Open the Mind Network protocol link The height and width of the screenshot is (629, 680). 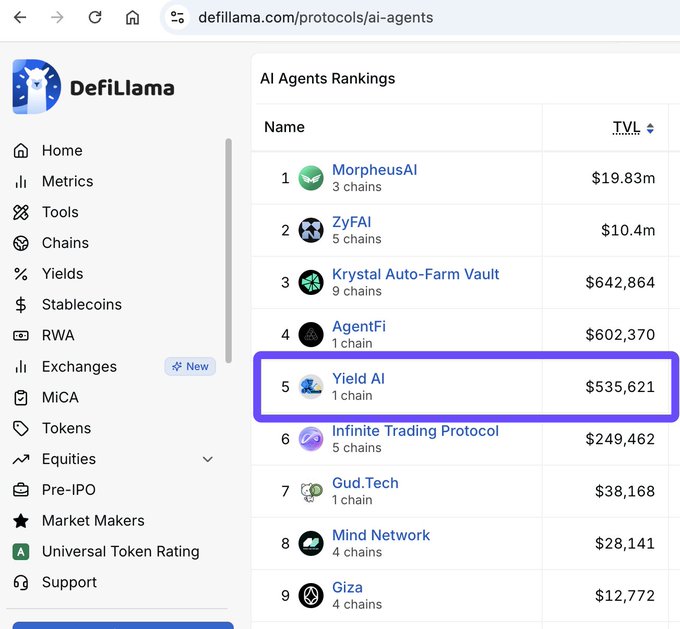(381, 535)
